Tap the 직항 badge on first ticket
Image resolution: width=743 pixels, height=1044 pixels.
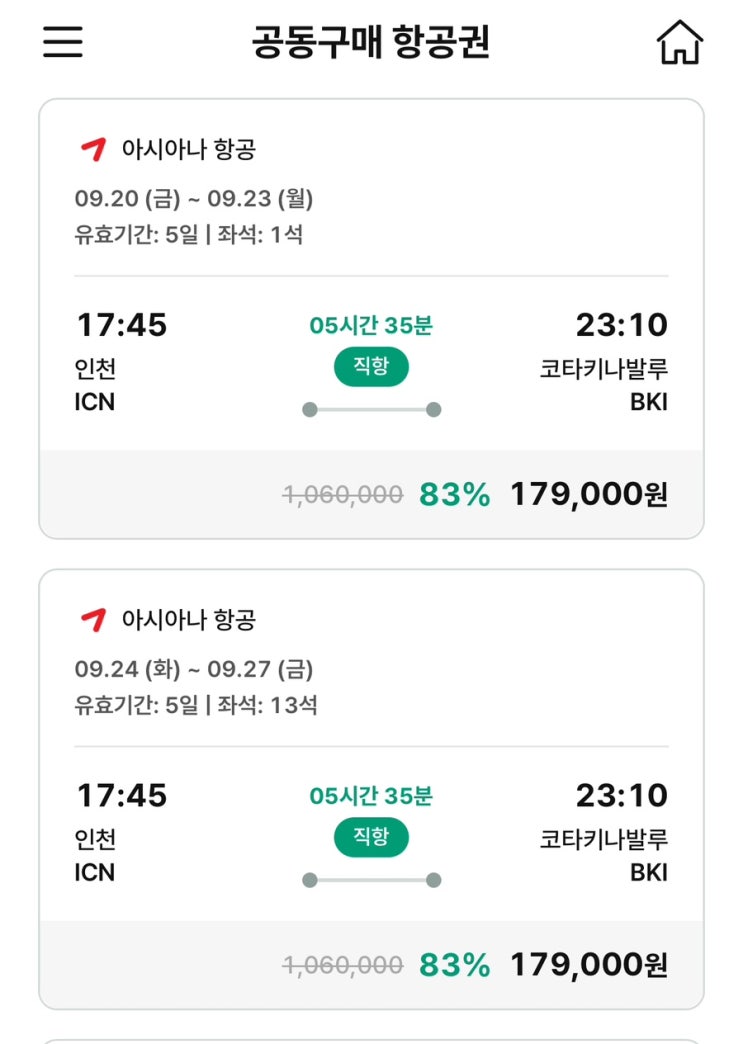point(371,367)
